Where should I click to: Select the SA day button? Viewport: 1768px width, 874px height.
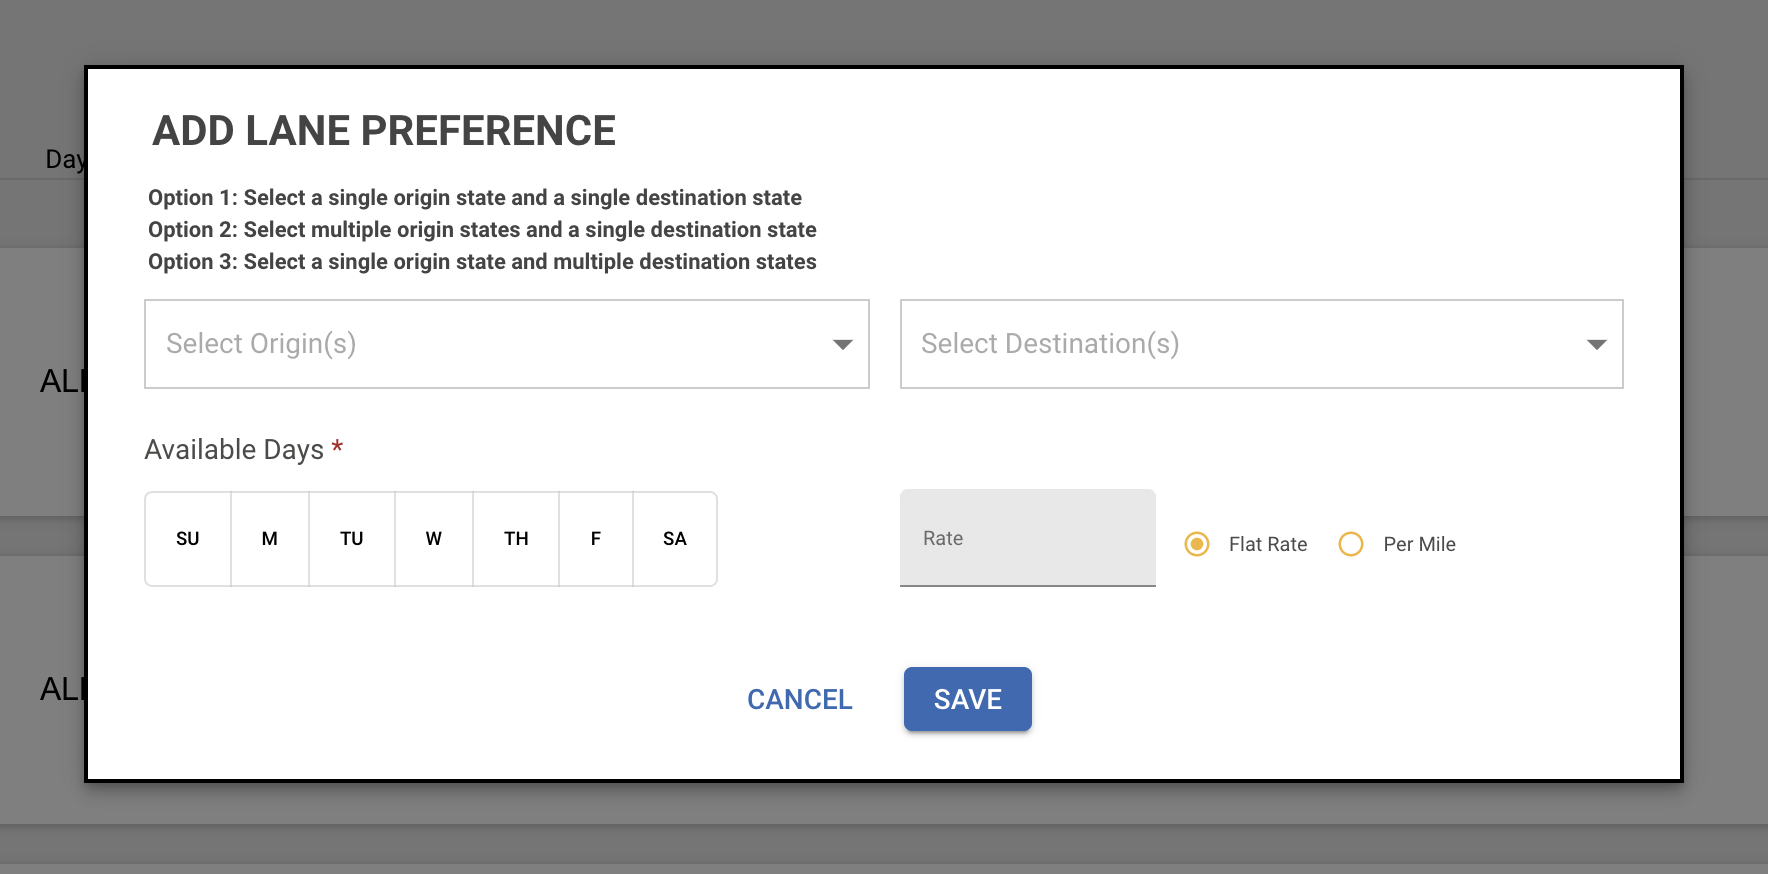click(x=675, y=539)
